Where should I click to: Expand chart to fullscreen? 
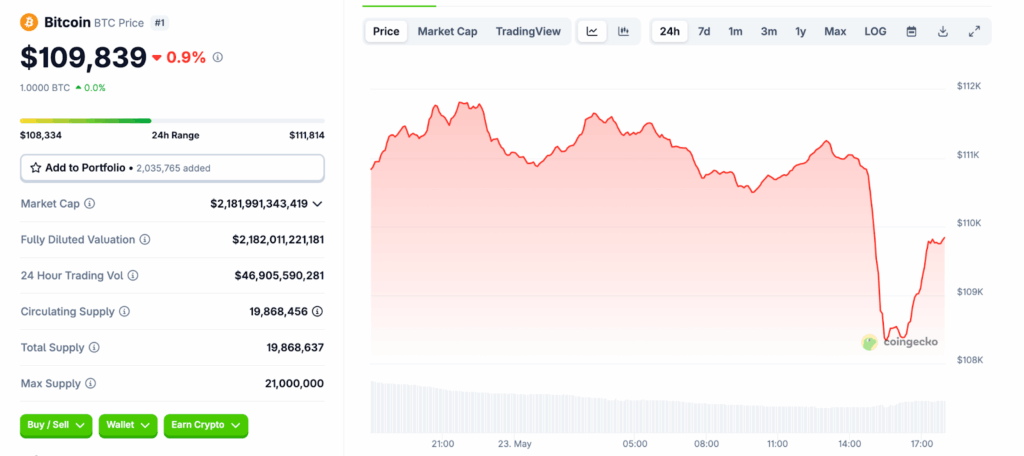click(974, 31)
